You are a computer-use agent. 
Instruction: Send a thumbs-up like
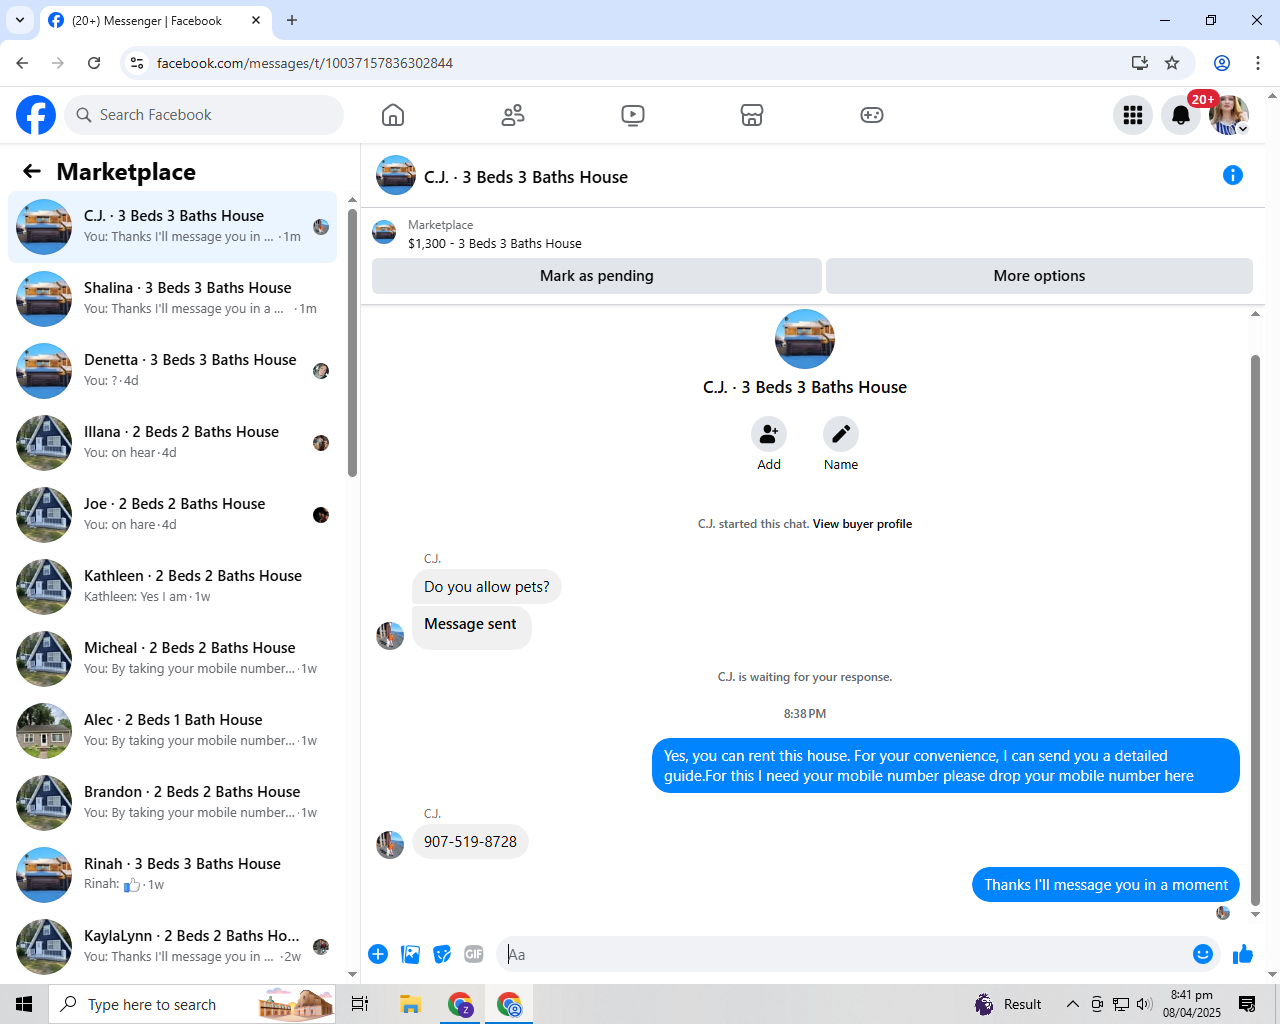(x=1243, y=954)
